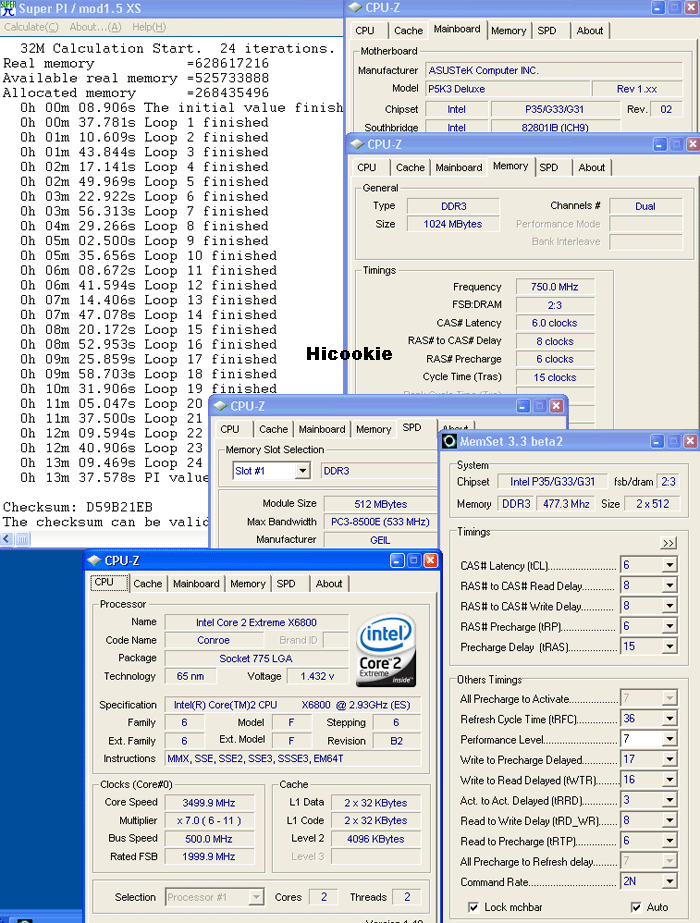Viewport: 700px width, 923px height.
Task: Open the RAS# to CAS# Write Delay dropdown
Action: 669,606
